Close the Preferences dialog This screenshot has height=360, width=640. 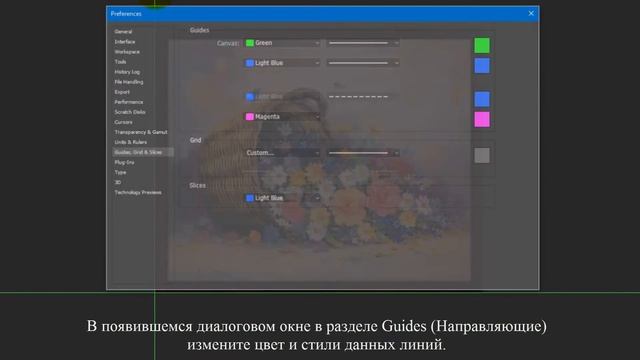coord(531,13)
